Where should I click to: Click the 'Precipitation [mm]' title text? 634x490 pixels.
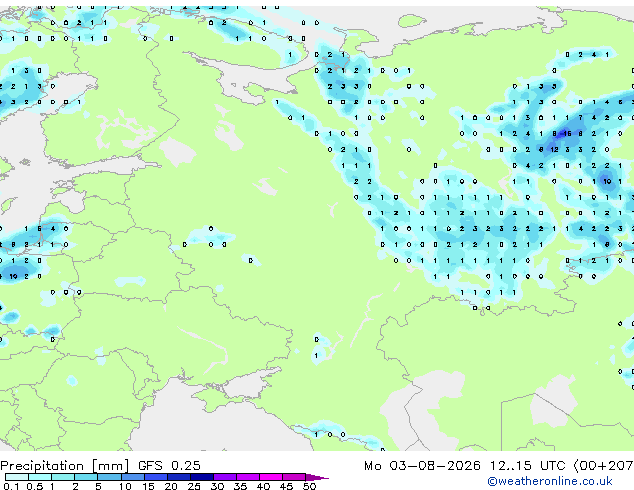(x=65, y=466)
